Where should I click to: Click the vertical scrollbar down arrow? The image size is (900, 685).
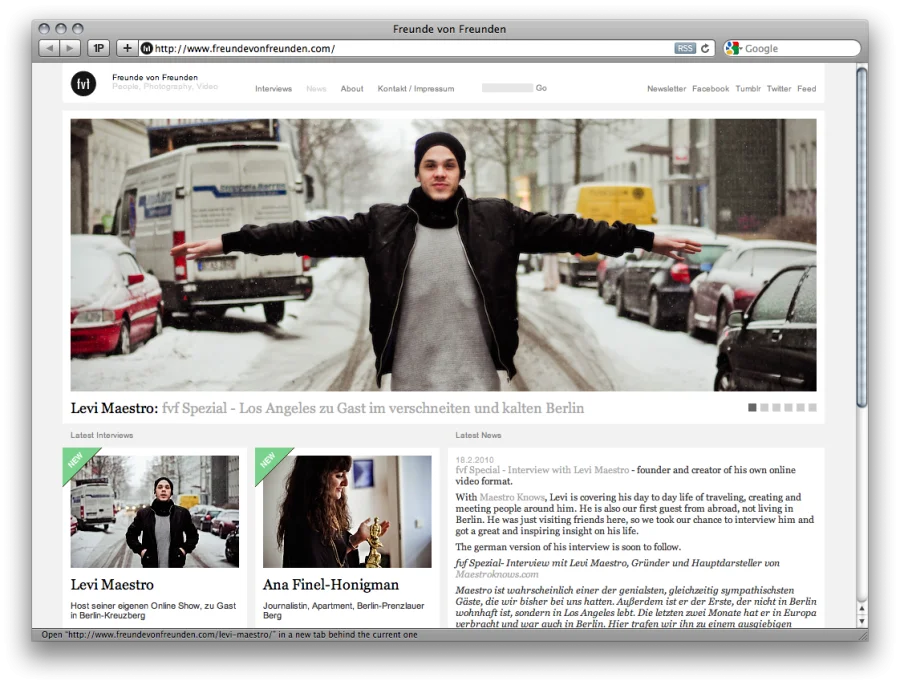click(861, 621)
